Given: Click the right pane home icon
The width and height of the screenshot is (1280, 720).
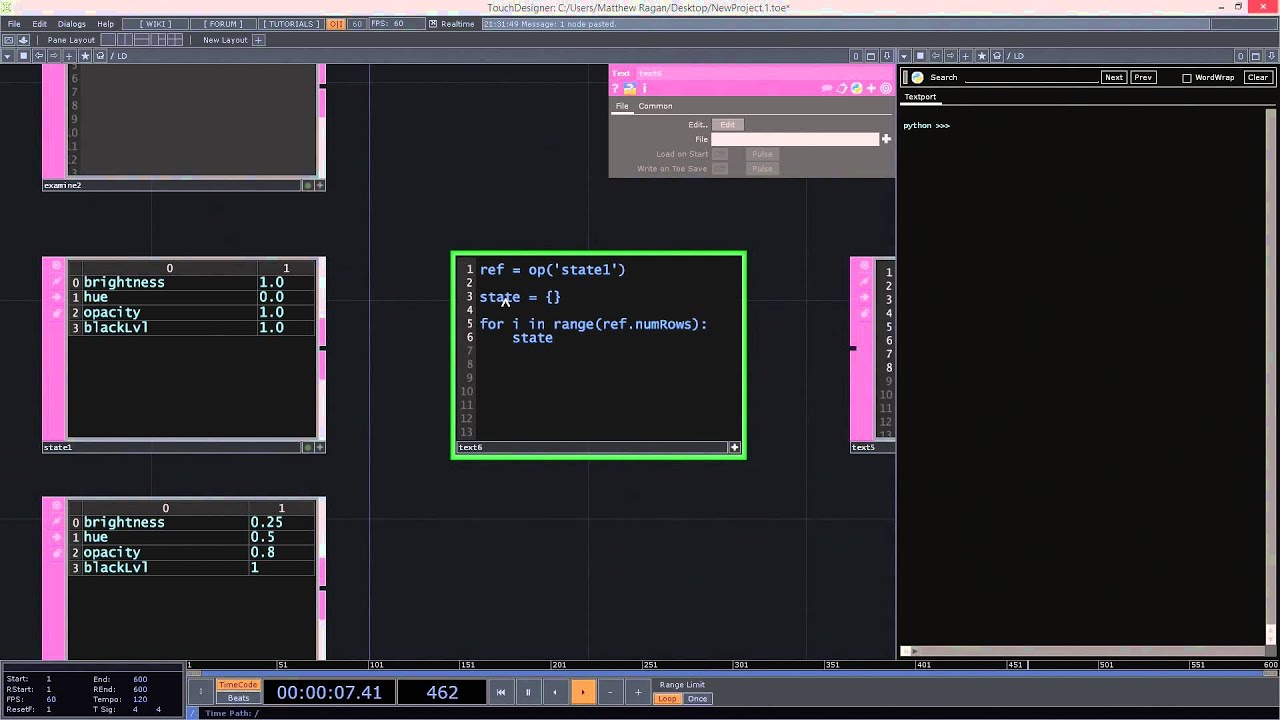Looking at the screenshot, I should point(996,56).
